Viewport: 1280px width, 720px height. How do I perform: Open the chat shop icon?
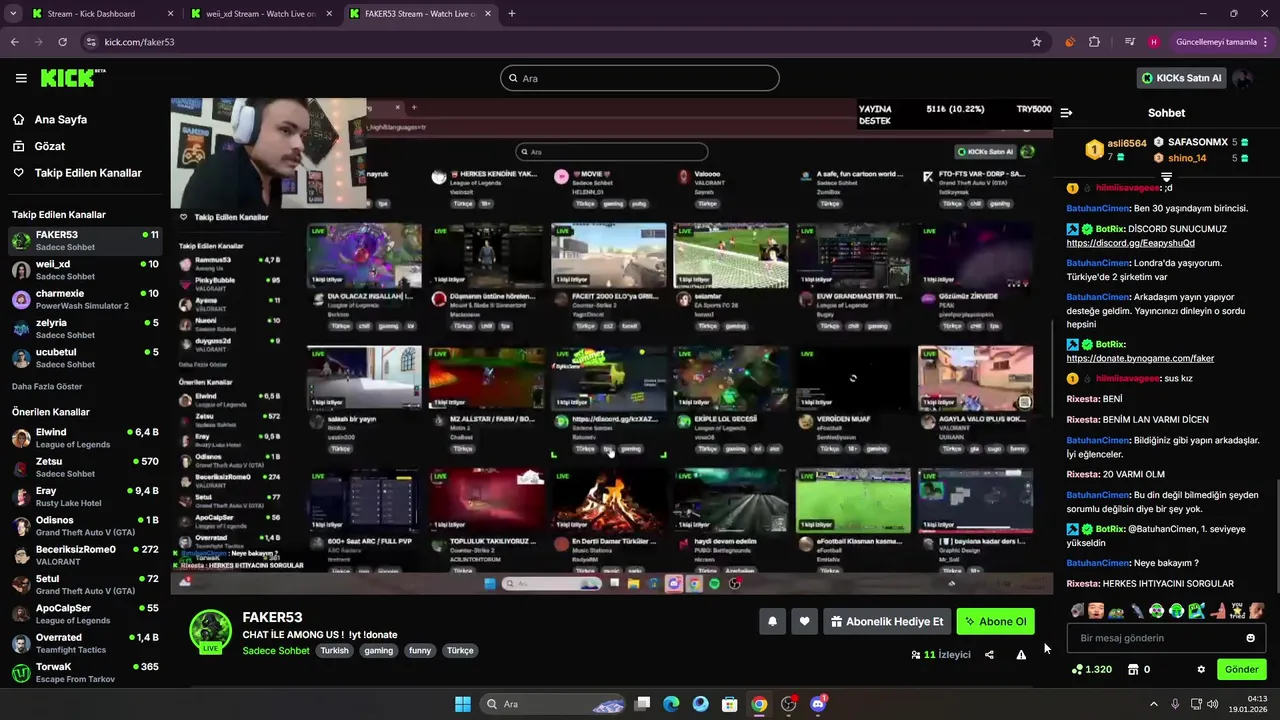click(1133, 669)
